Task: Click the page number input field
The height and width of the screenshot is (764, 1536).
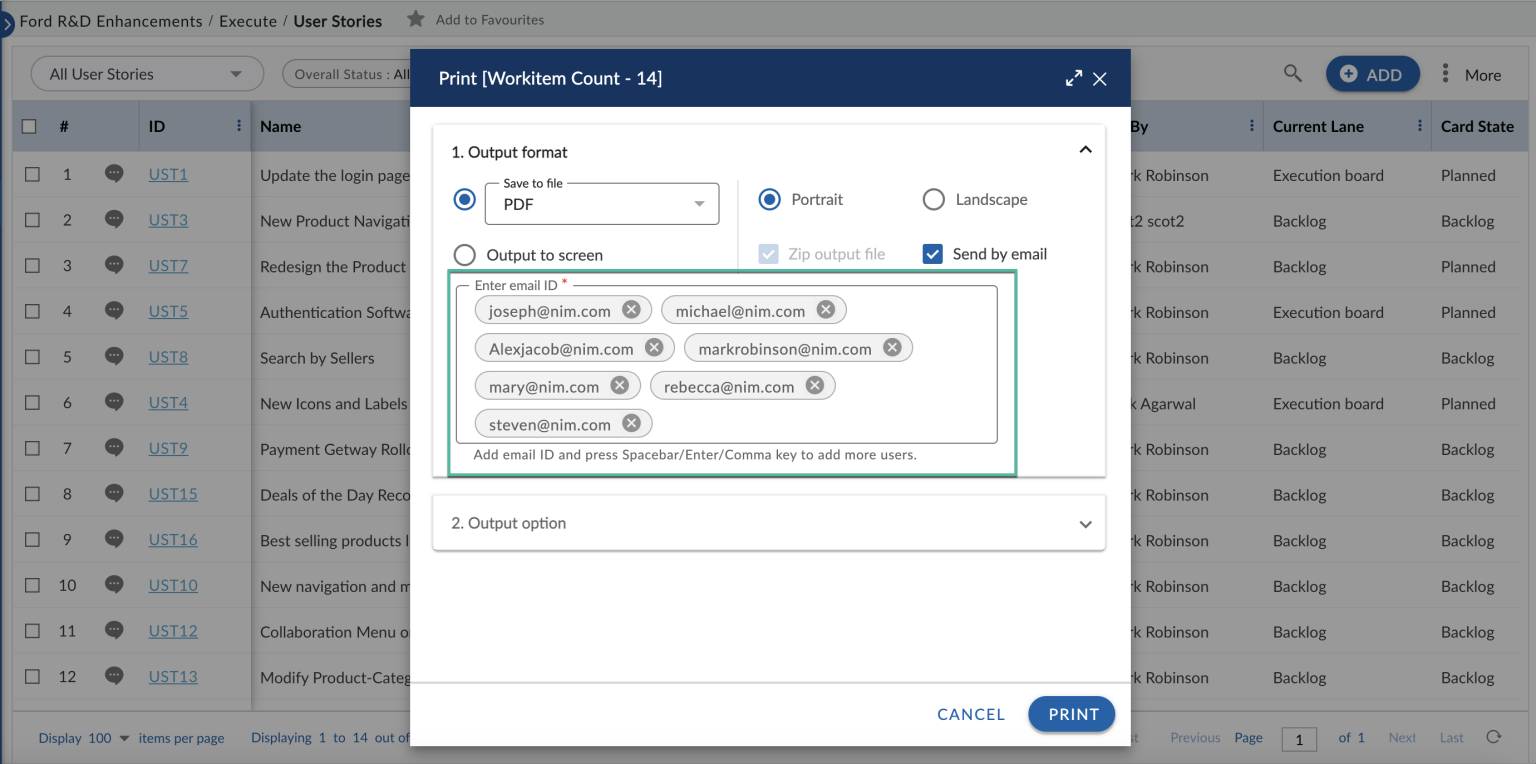Action: click(x=1299, y=739)
